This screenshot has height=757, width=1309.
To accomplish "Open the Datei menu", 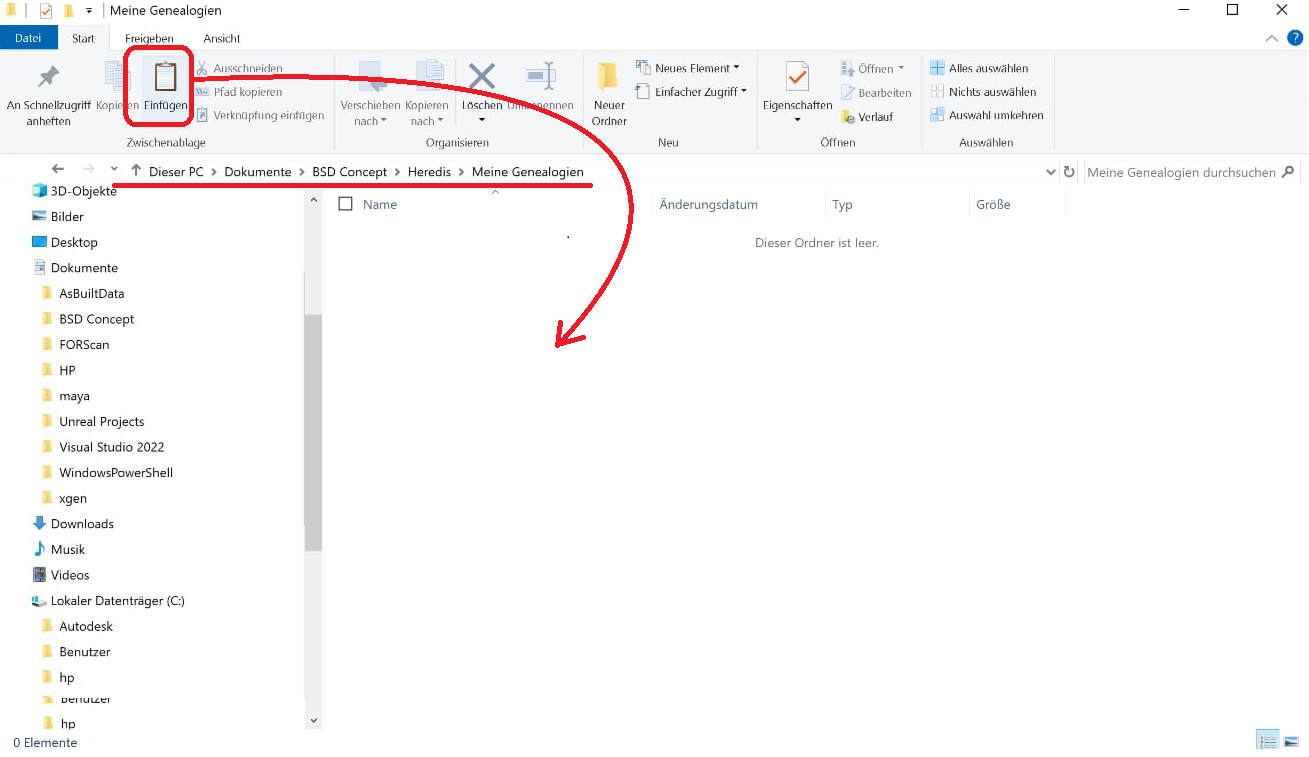I will tap(28, 38).
